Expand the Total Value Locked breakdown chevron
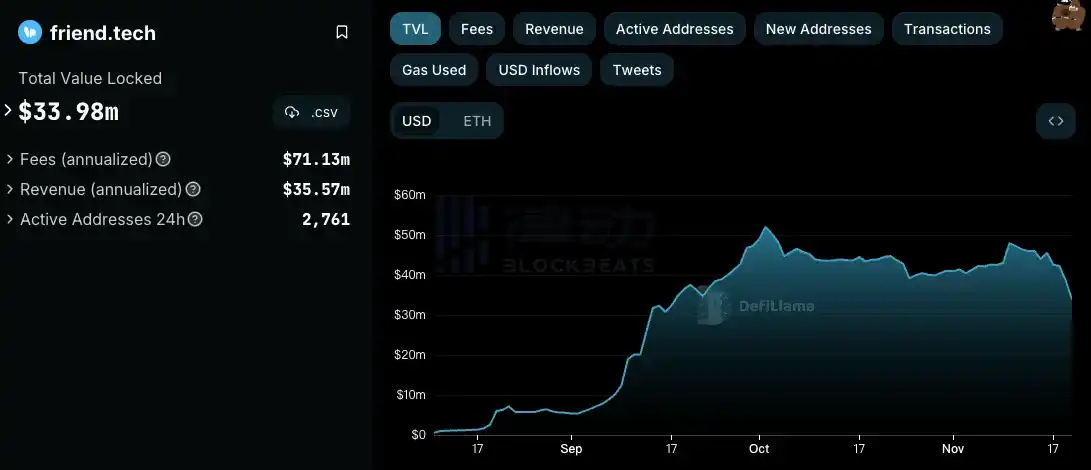The width and height of the screenshot is (1091, 470). (8, 110)
